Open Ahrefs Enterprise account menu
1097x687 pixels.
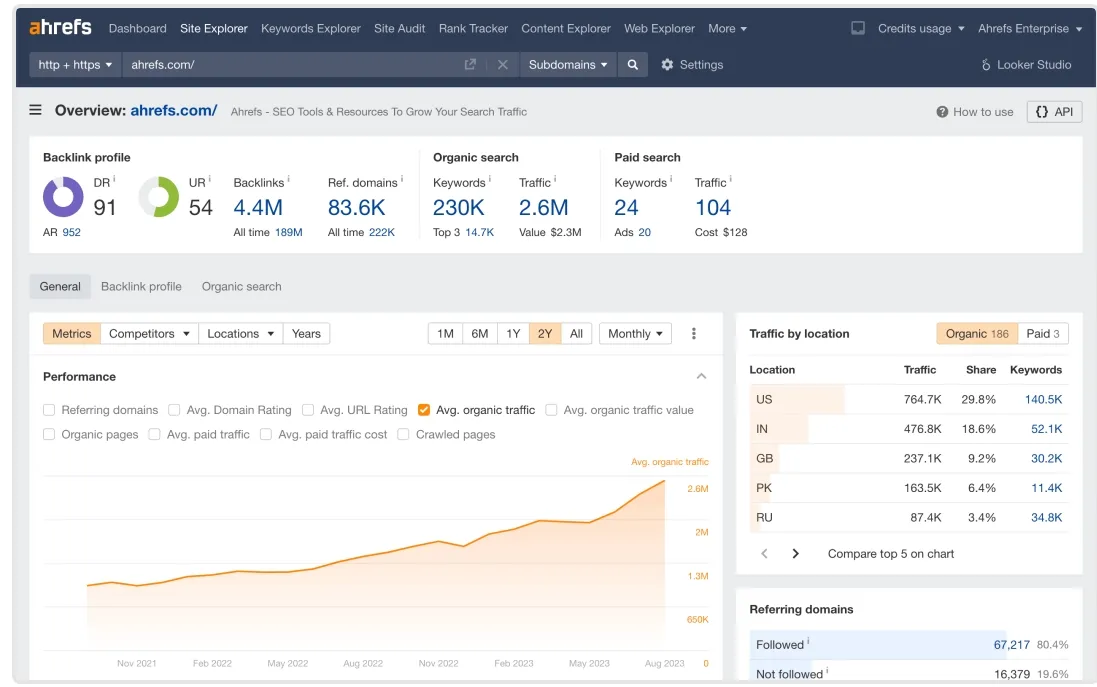(1030, 29)
